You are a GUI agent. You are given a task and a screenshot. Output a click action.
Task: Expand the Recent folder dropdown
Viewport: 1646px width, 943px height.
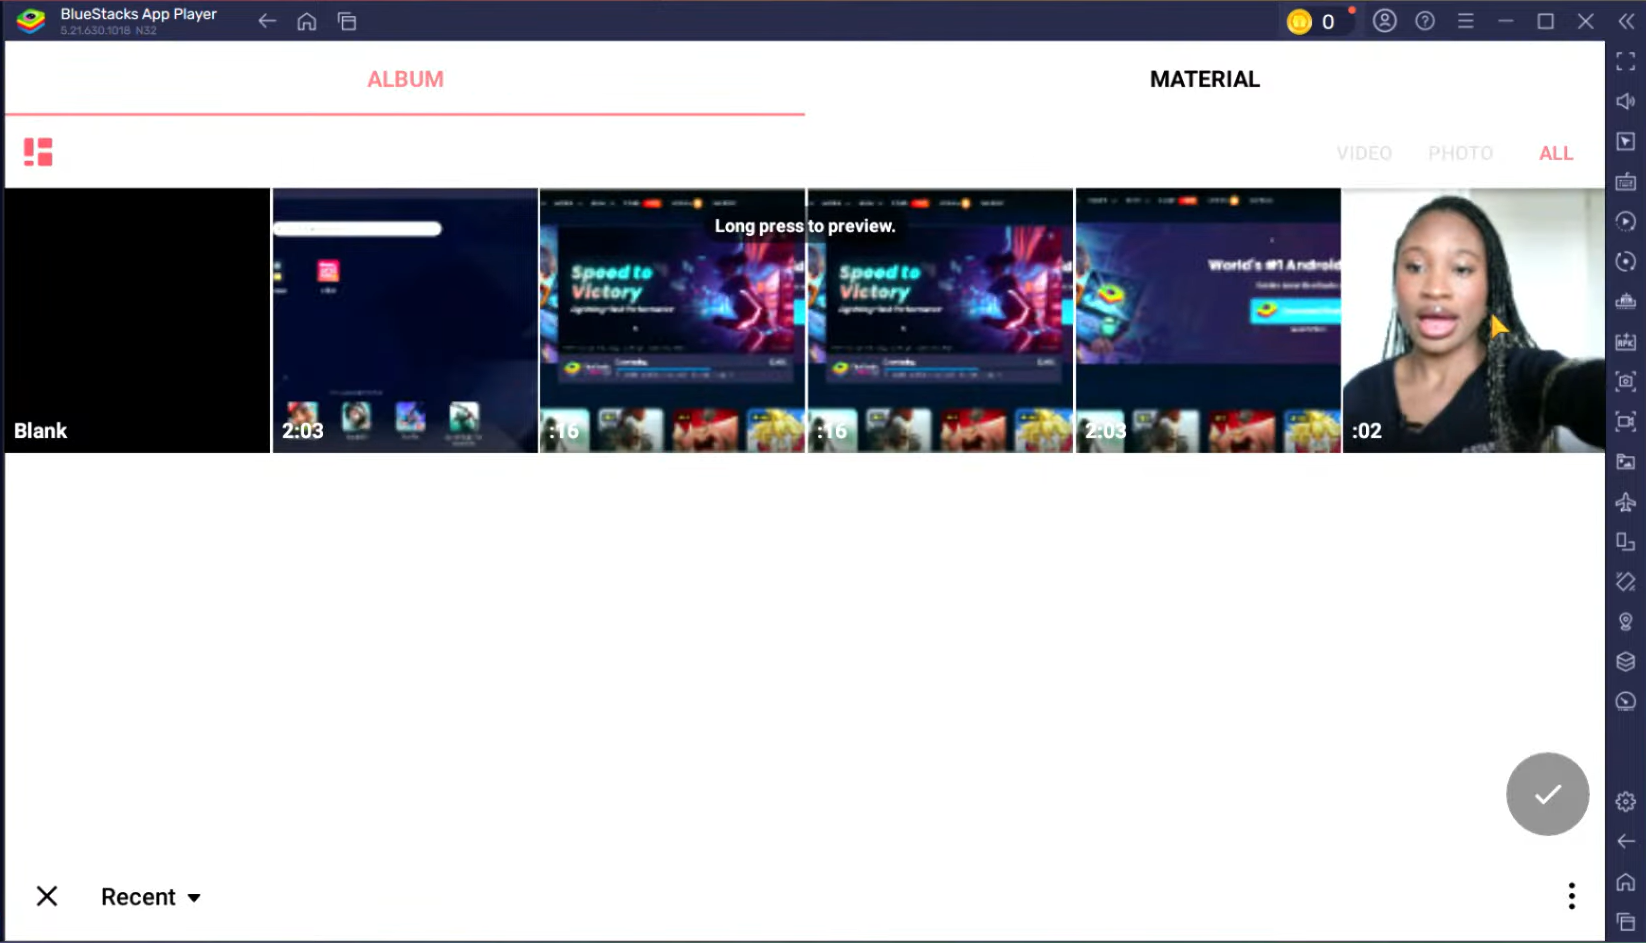[151, 897]
